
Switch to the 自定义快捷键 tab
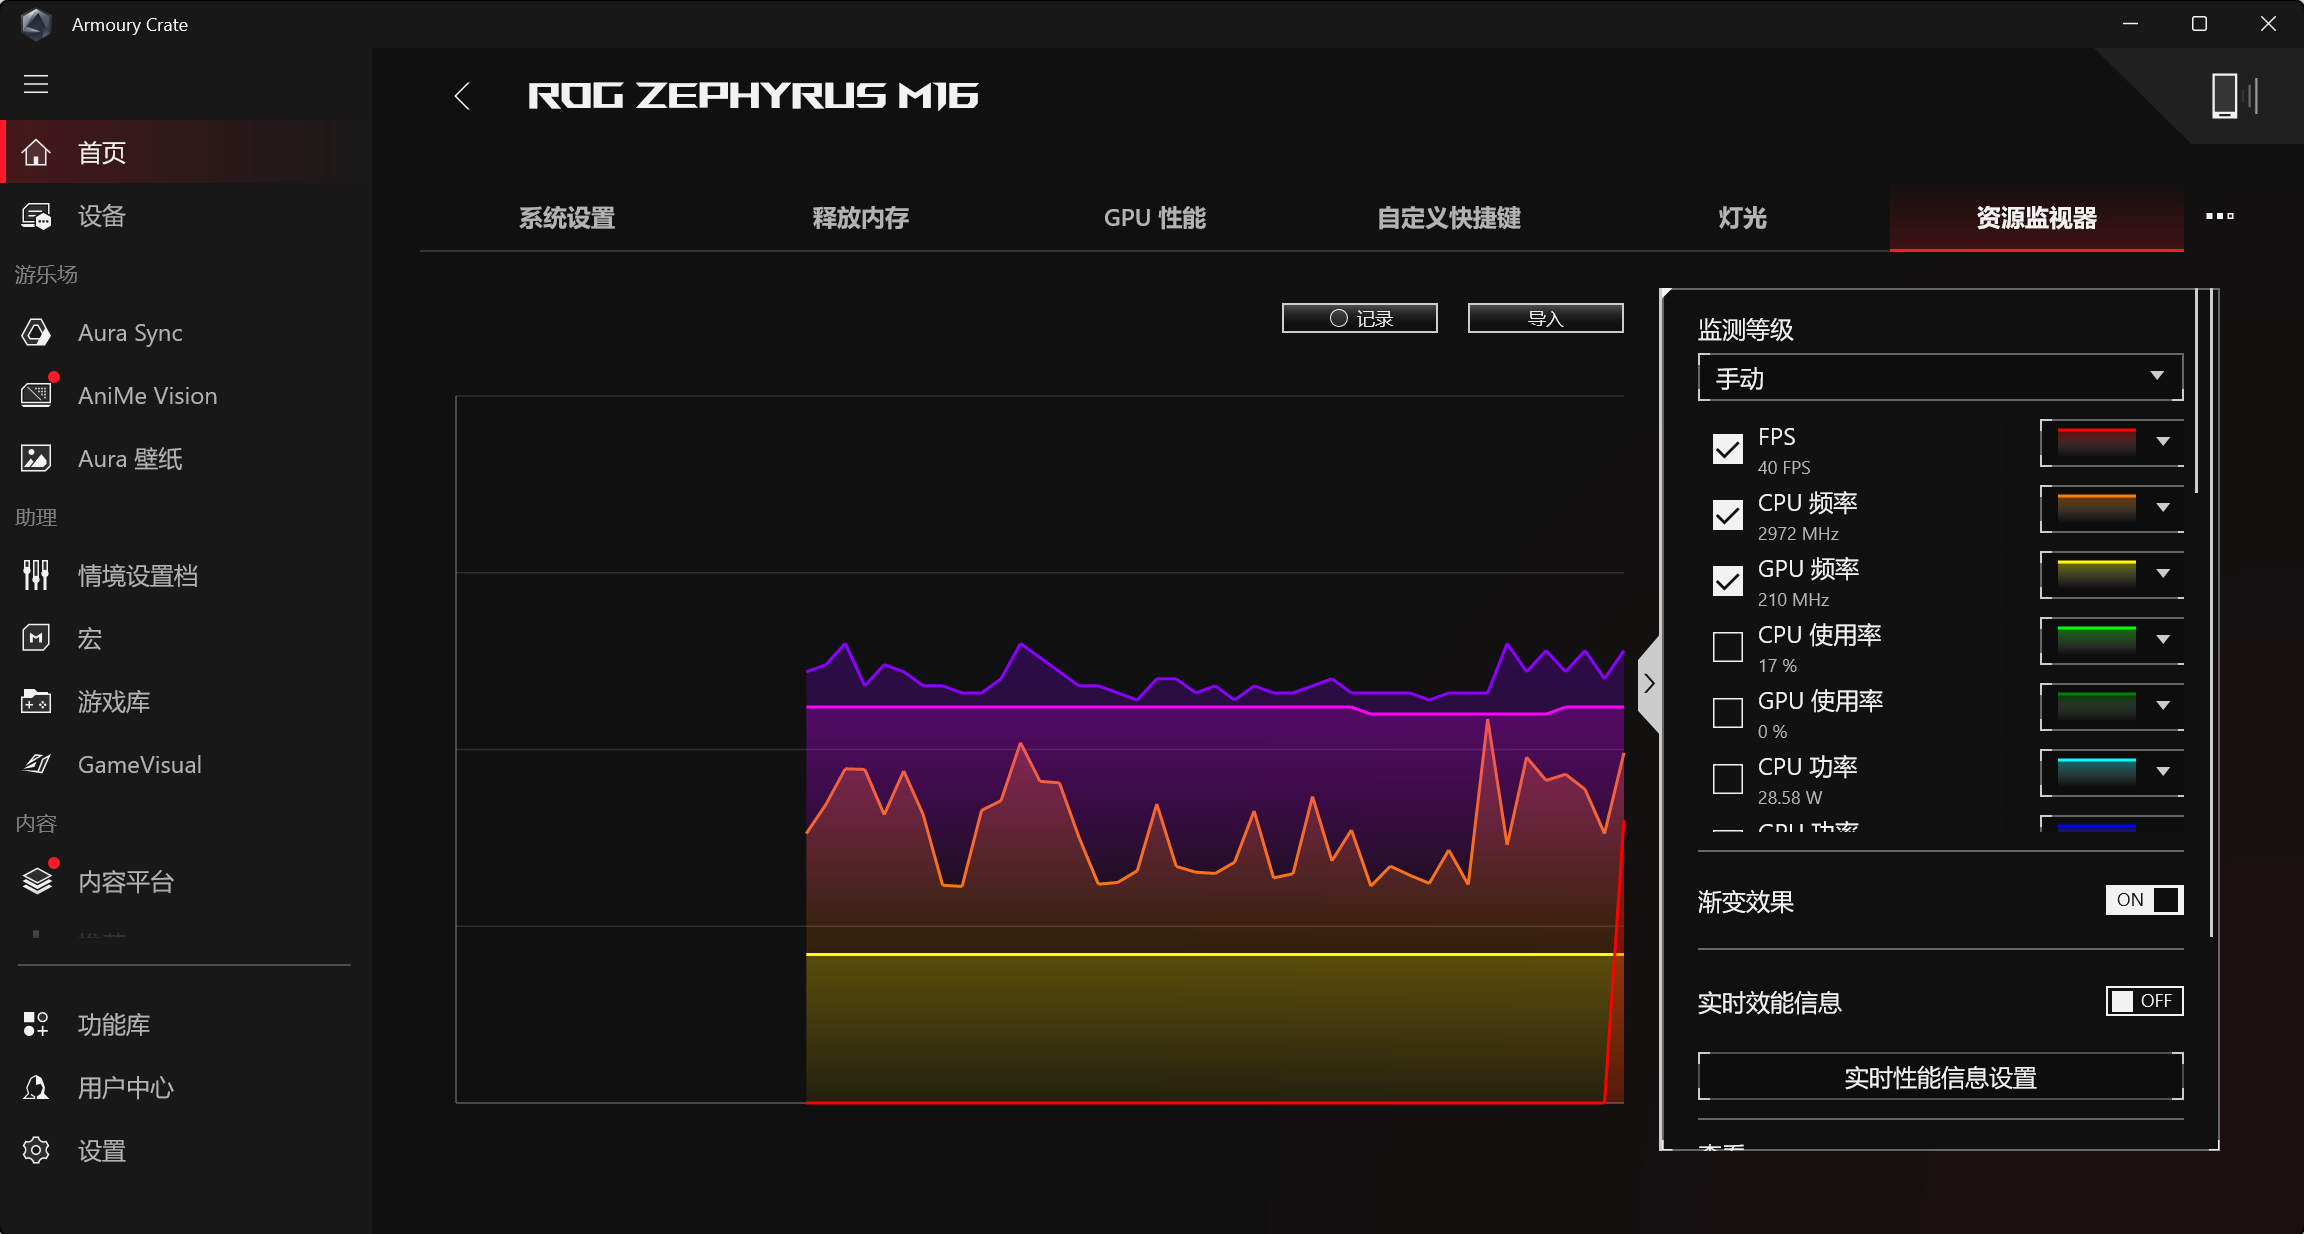click(1449, 218)
